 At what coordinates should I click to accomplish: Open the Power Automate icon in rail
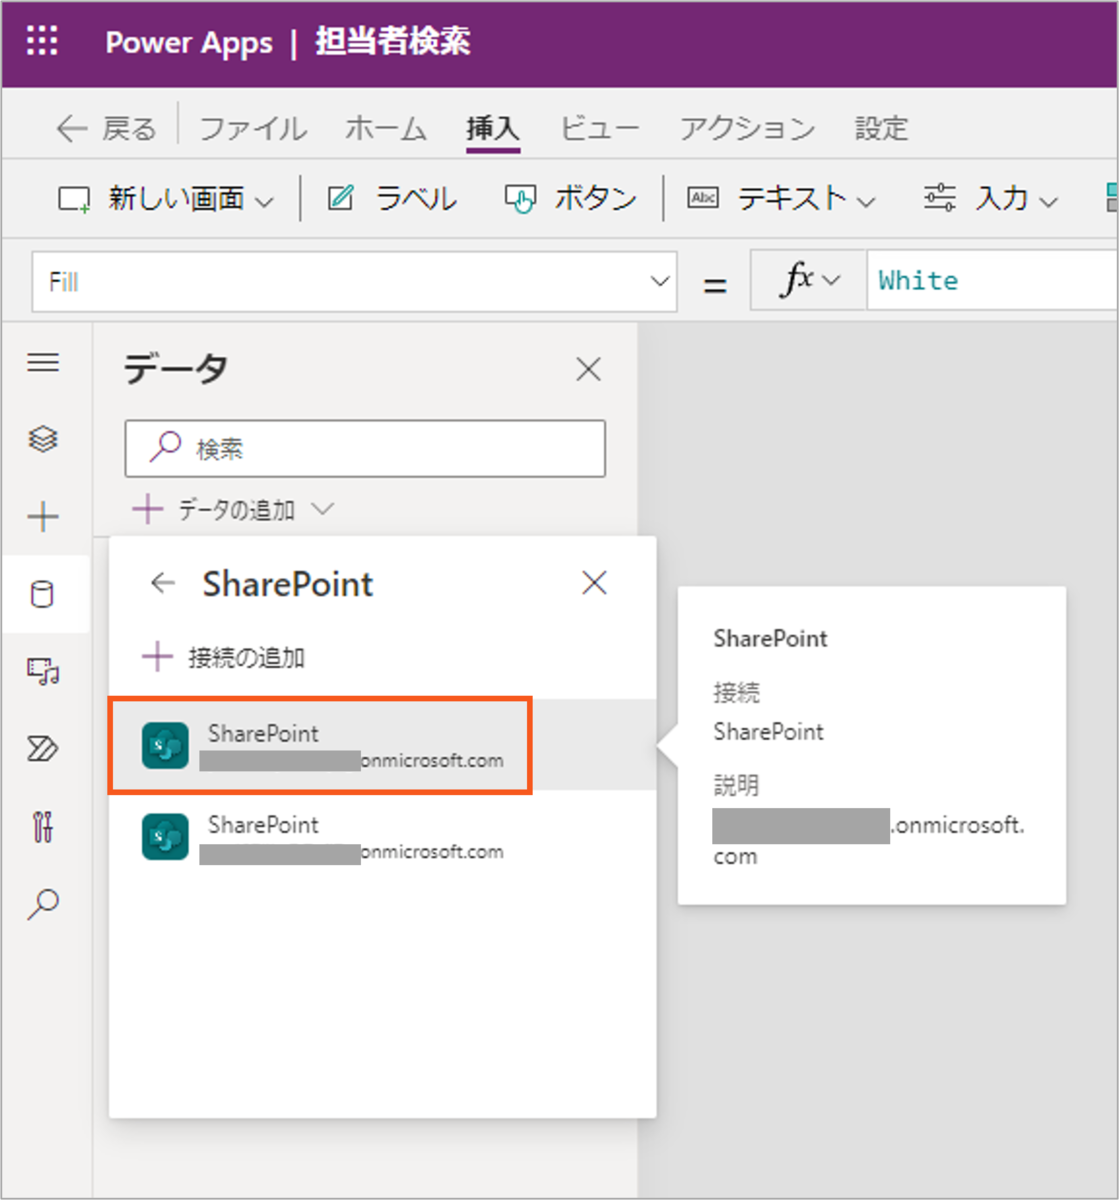pyautogui.click(x=43, y=748)
